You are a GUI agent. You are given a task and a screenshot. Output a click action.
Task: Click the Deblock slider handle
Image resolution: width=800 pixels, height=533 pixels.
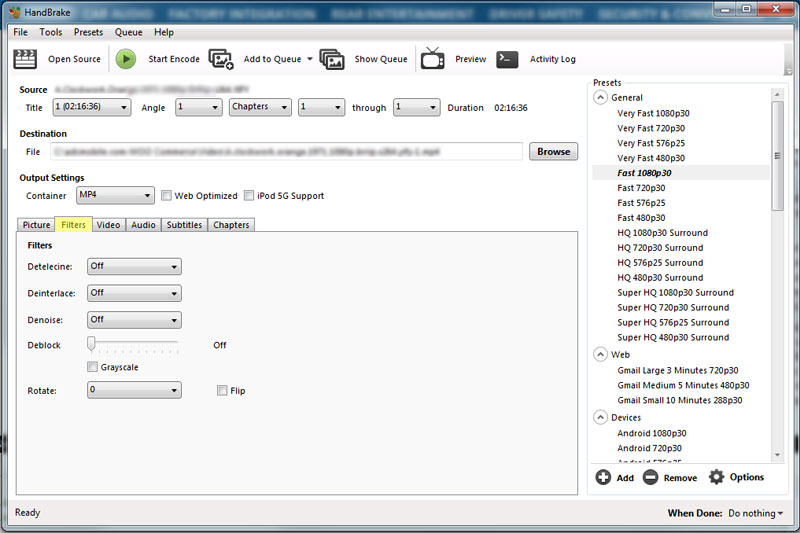(x=91, y=344)
